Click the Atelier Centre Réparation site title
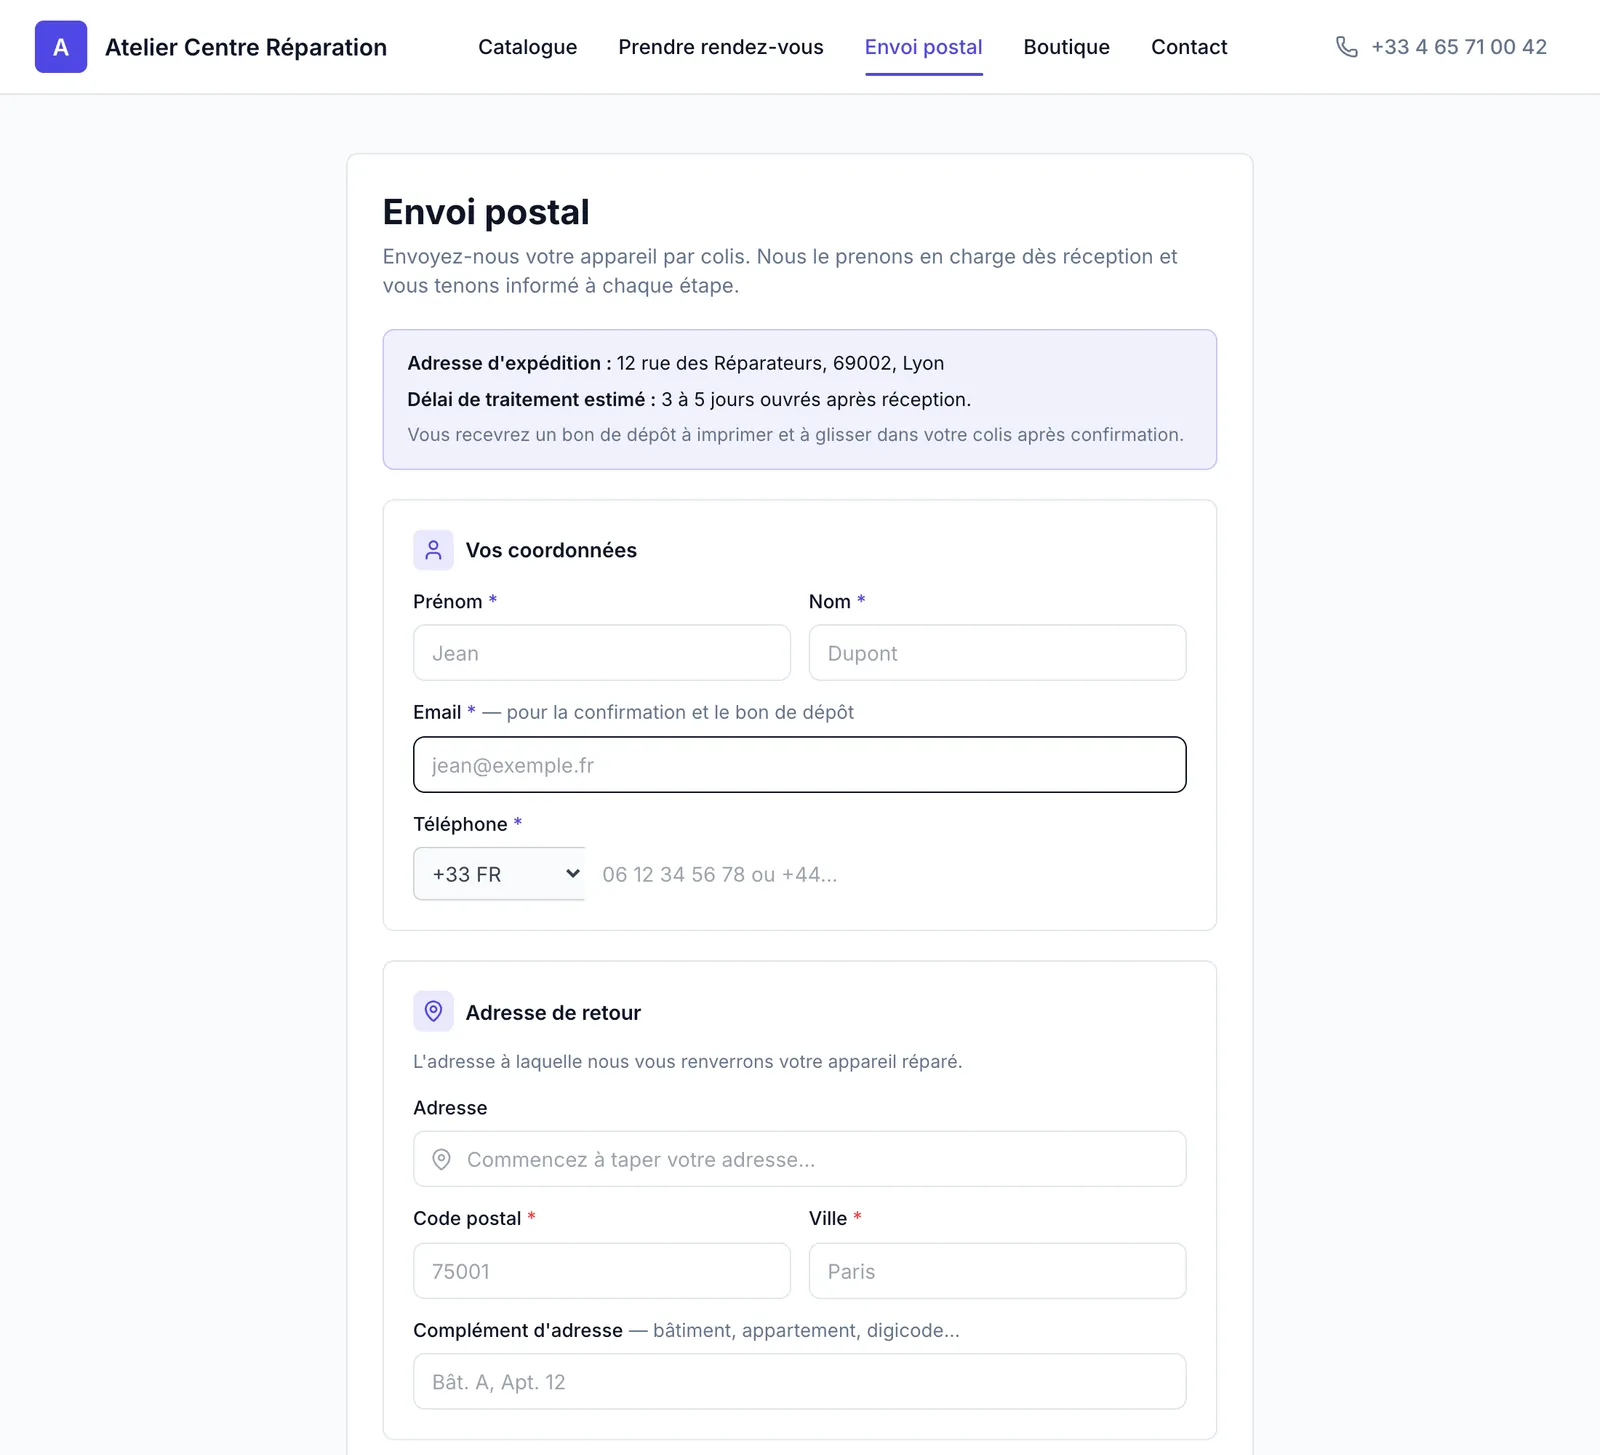The width and height of the screenshot is (1600, 1455). click(x=246, y=47)
